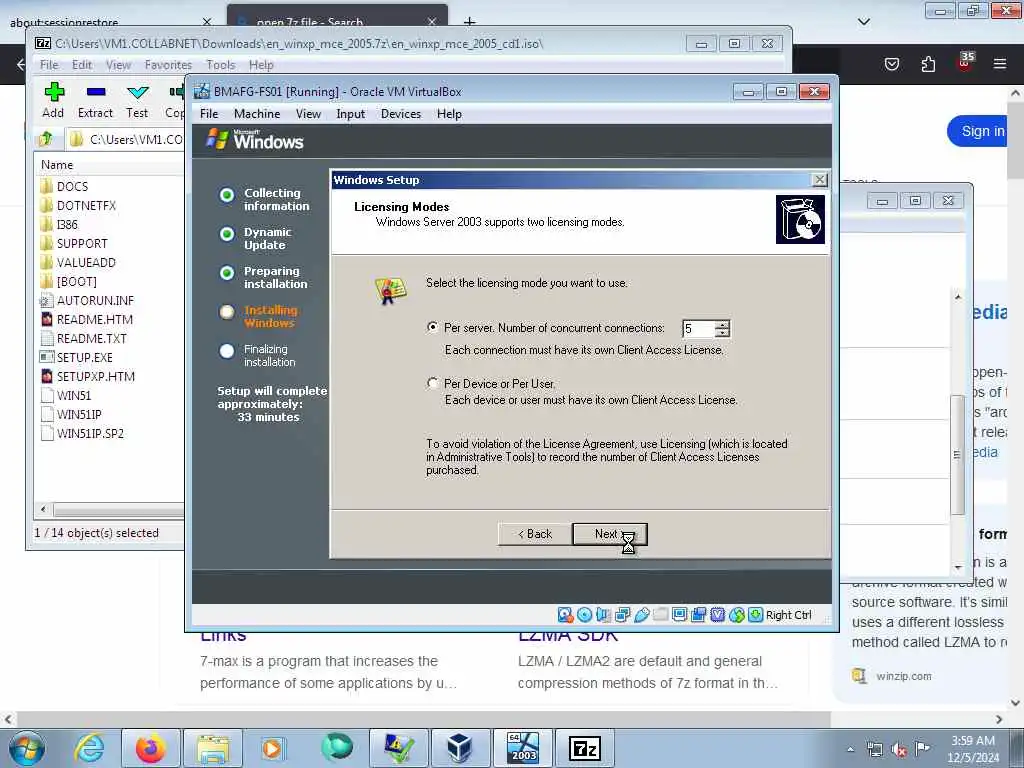Select Per Device or Per User radio
This screenshot has width=1024, height=768.
[x=432, y=383]
